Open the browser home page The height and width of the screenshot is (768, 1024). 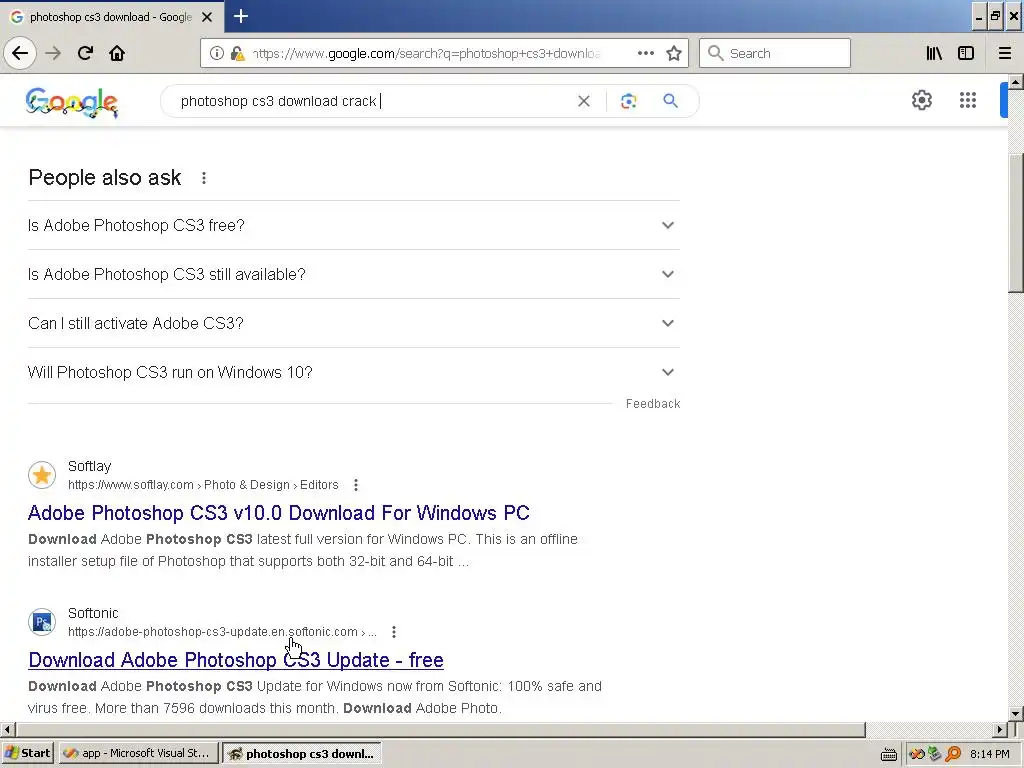point(117,53)
